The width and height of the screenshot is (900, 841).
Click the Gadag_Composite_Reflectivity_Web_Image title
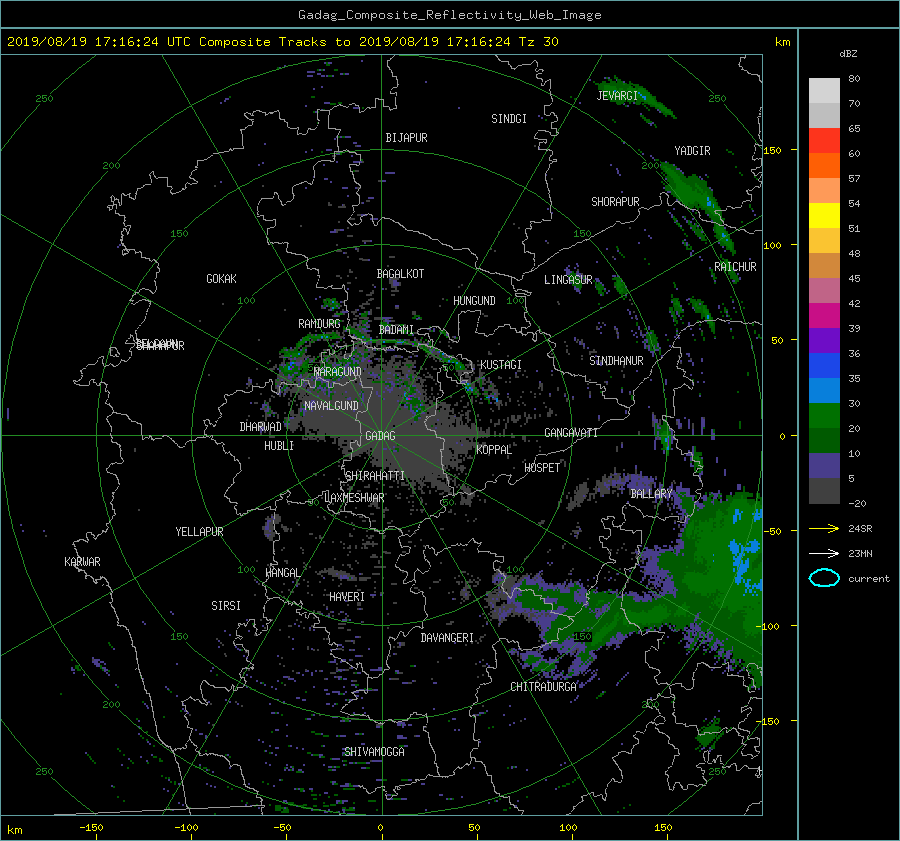pyautogui.click(x=449, y=15)
